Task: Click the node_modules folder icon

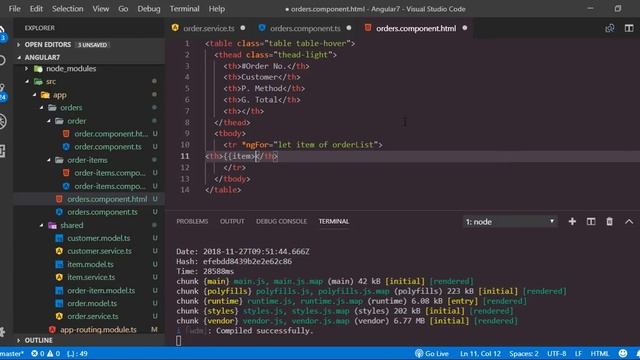Action: 38,69
